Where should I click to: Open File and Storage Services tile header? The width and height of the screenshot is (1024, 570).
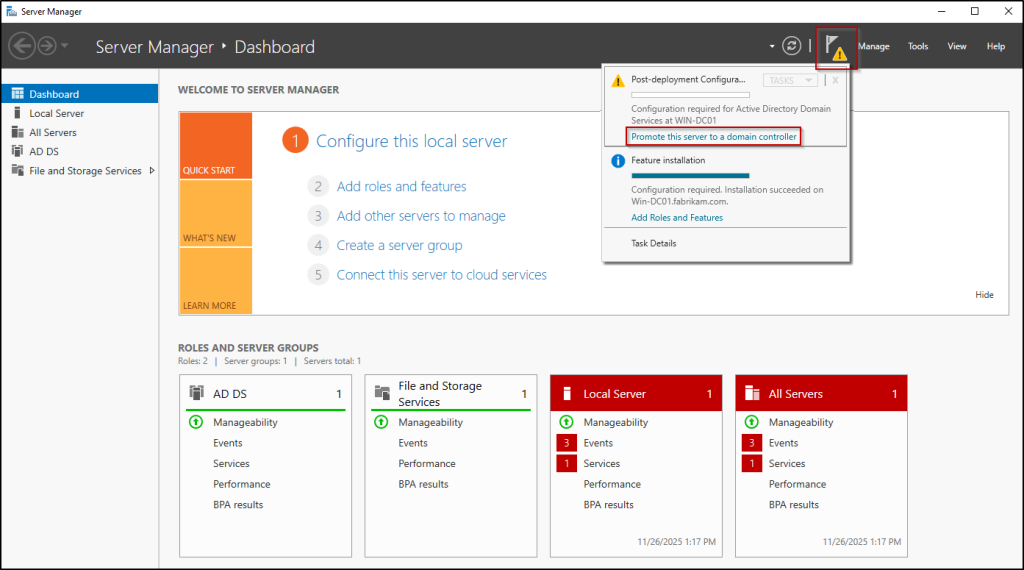451,394
